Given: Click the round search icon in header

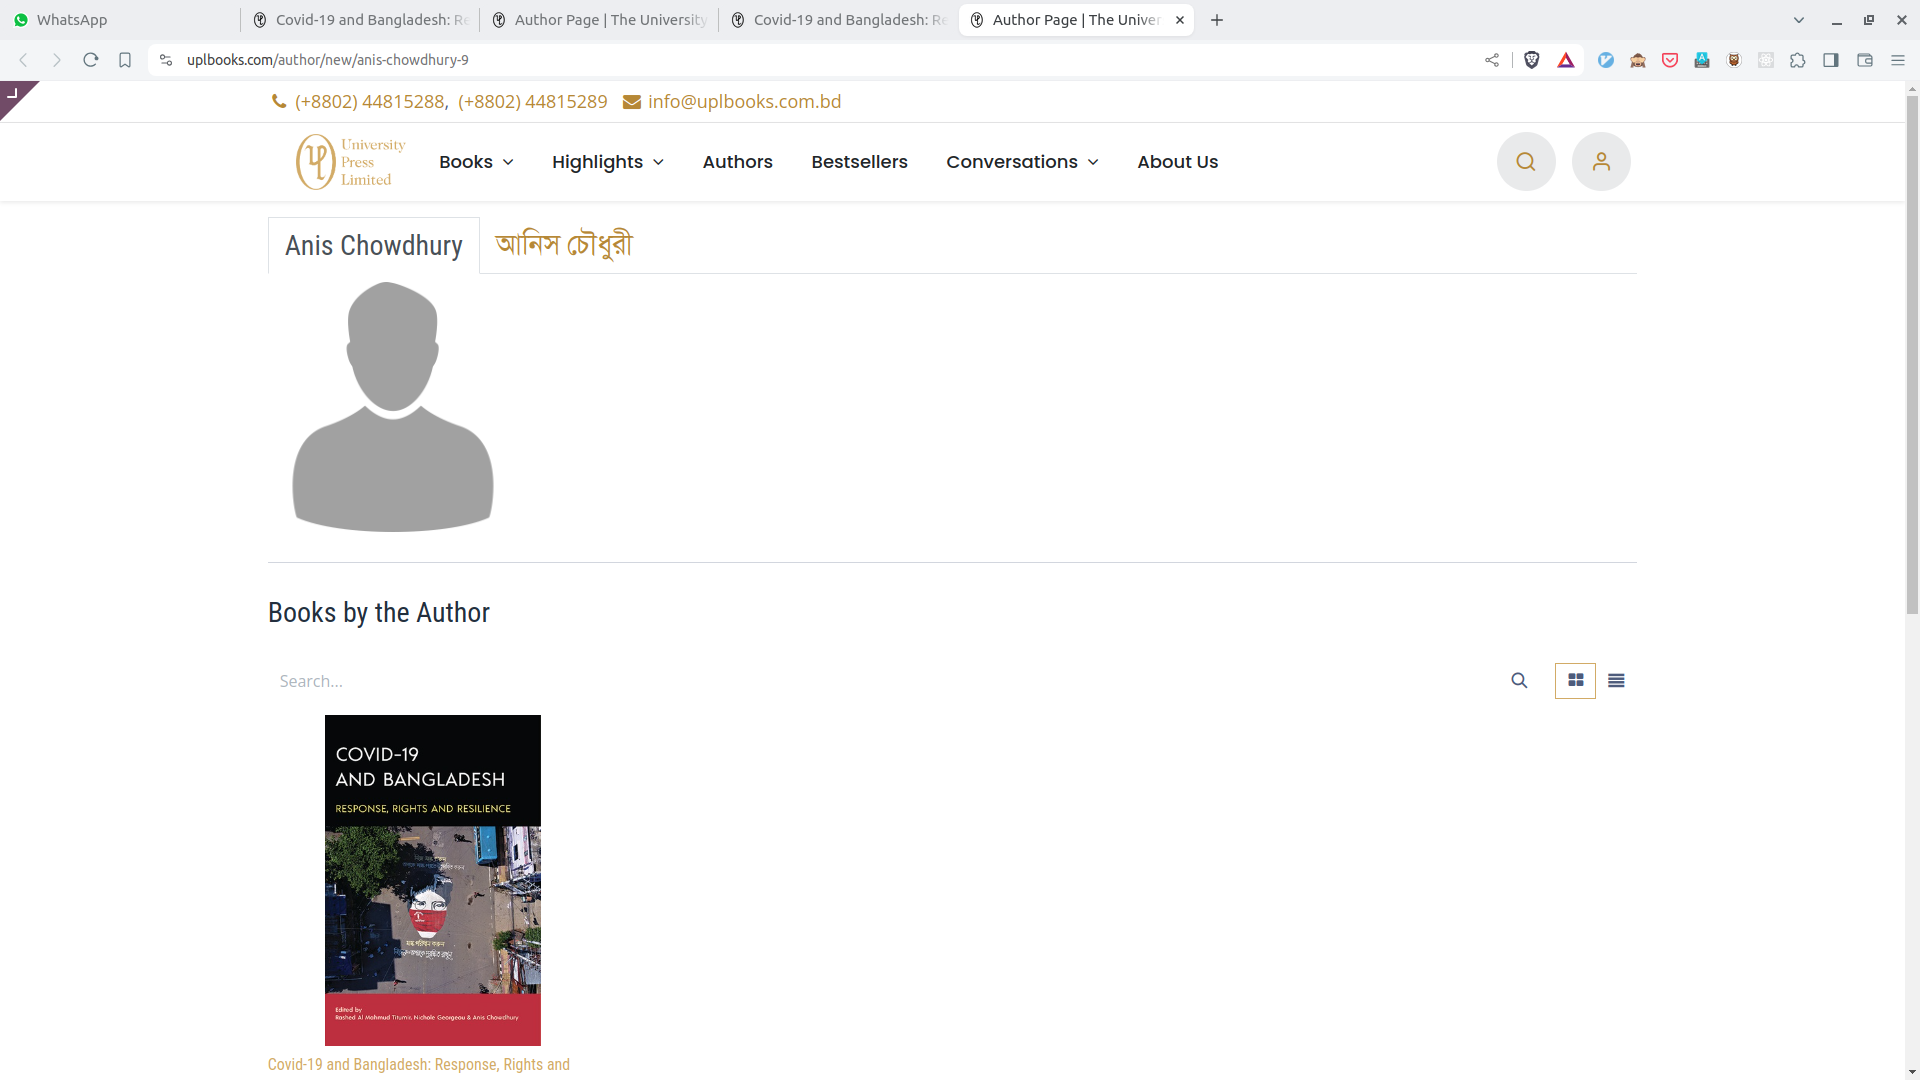Looking at the screenshot, I should (1525, 162).
